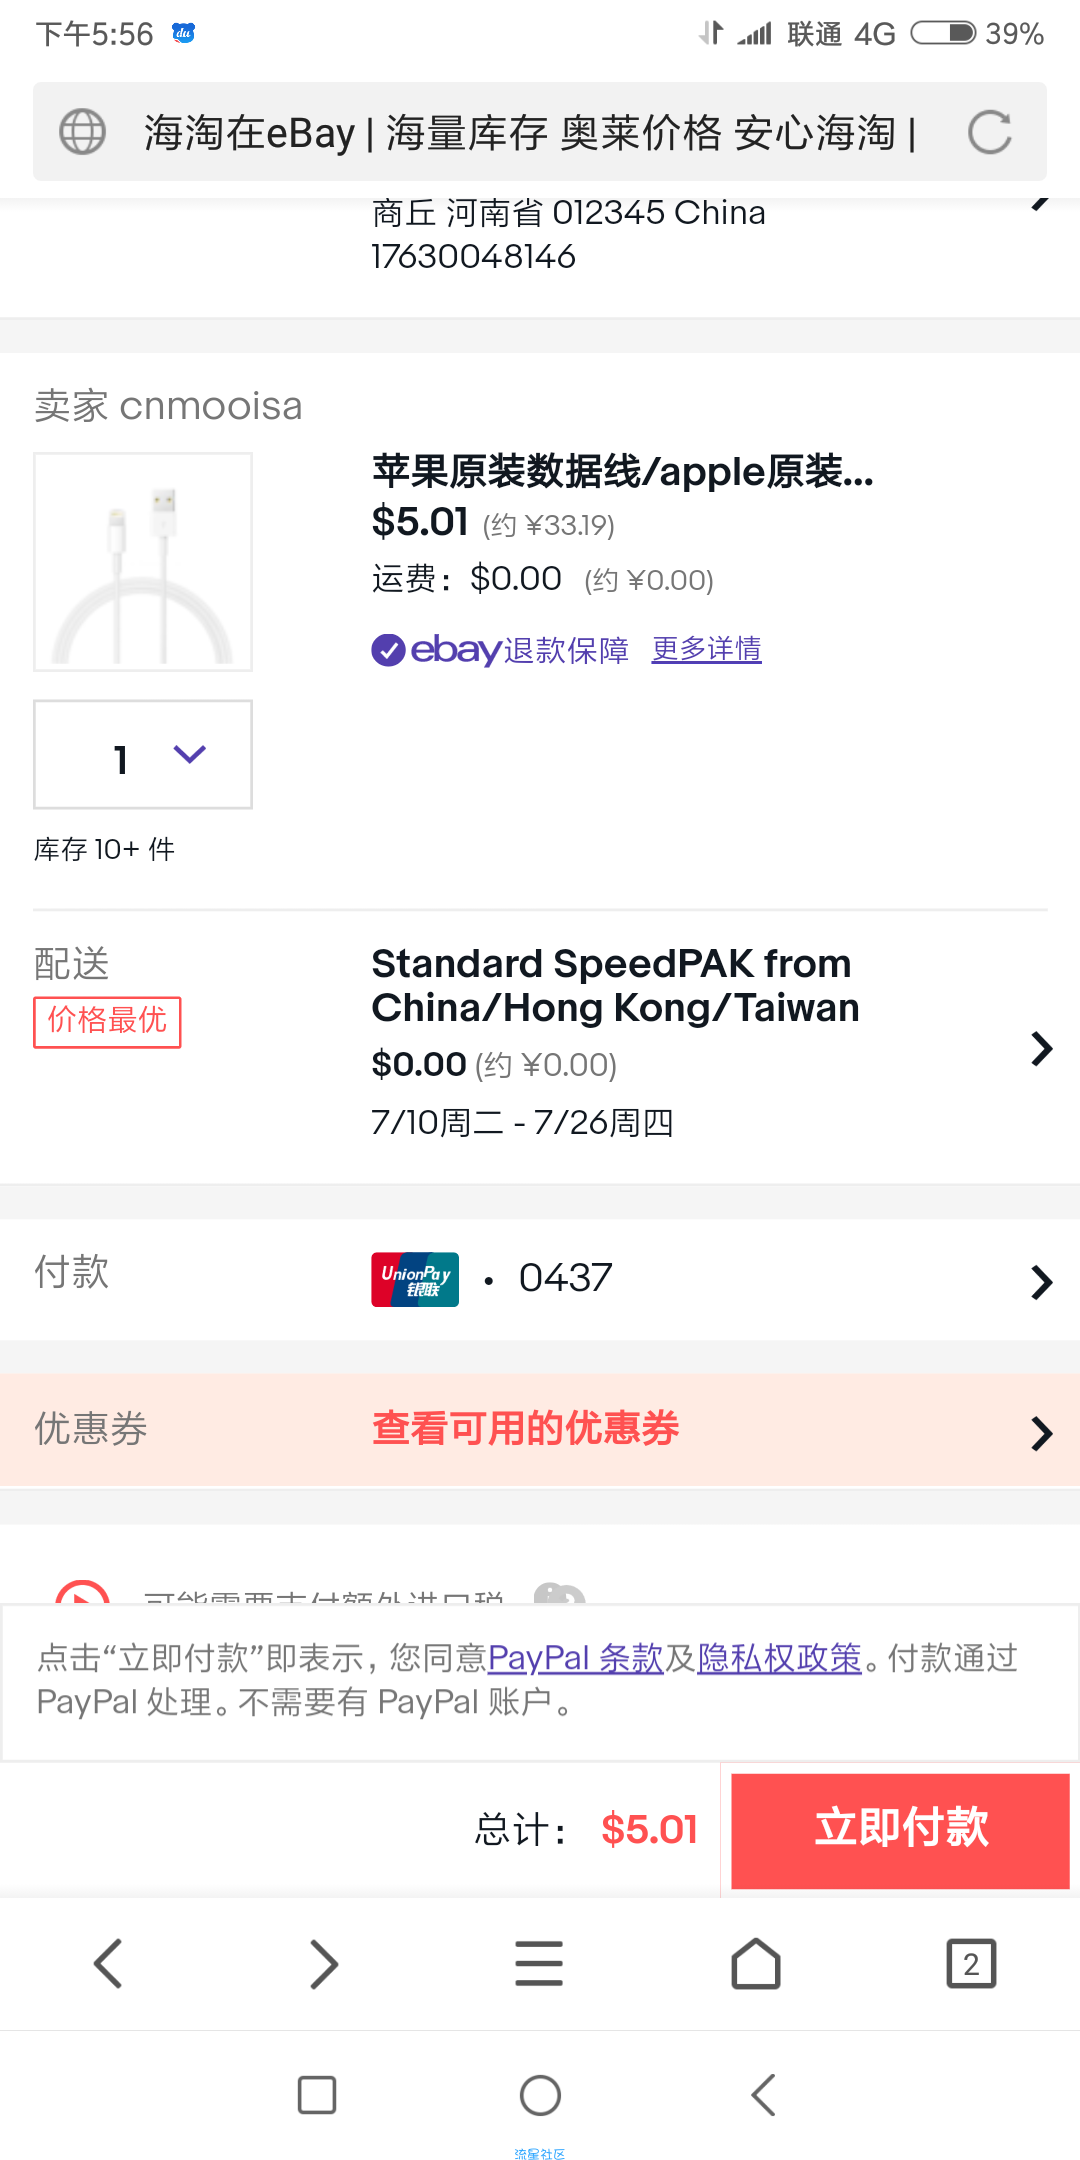Screen dimensions: 1080x2160
Task: Open the 隐私权政策 link
Action: (779, 1658)
